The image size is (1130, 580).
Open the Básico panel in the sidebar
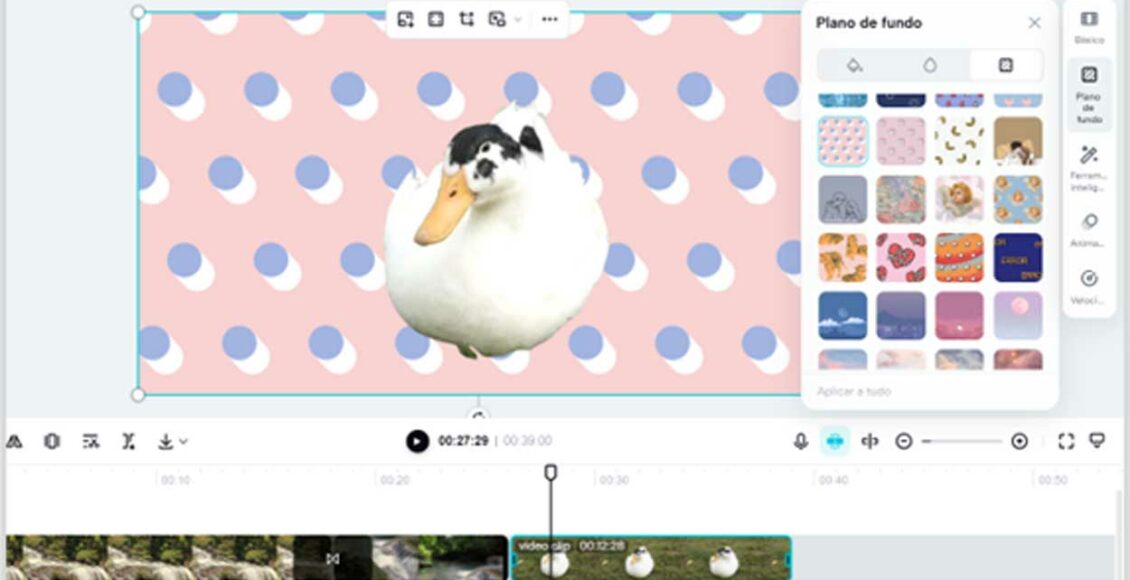tap(1088, 27)
